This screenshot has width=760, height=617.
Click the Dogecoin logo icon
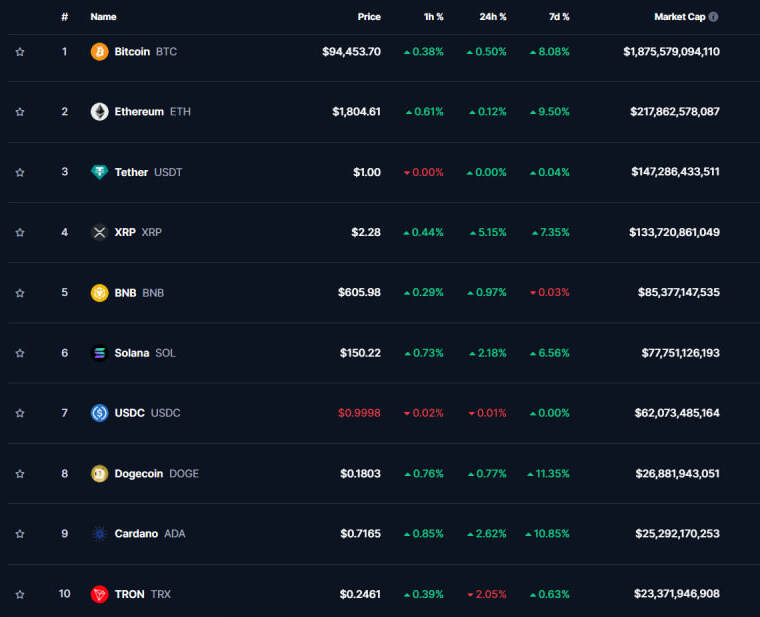(x=99, y=474)
